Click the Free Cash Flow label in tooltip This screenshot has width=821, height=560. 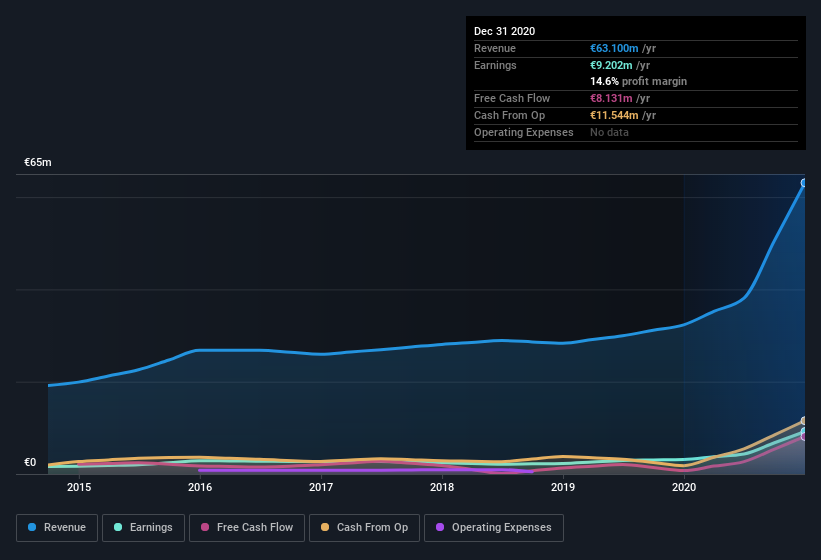512,98
